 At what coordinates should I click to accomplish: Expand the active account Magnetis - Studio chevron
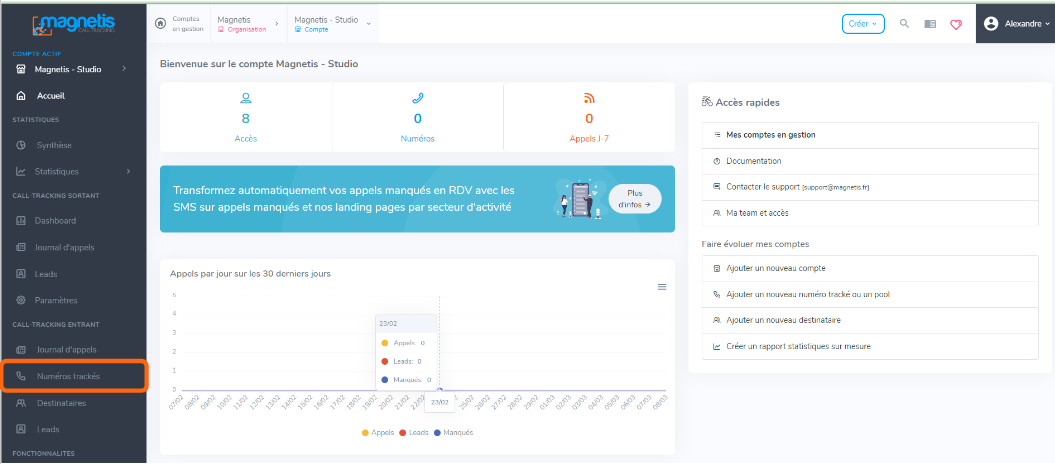(124, 69)
